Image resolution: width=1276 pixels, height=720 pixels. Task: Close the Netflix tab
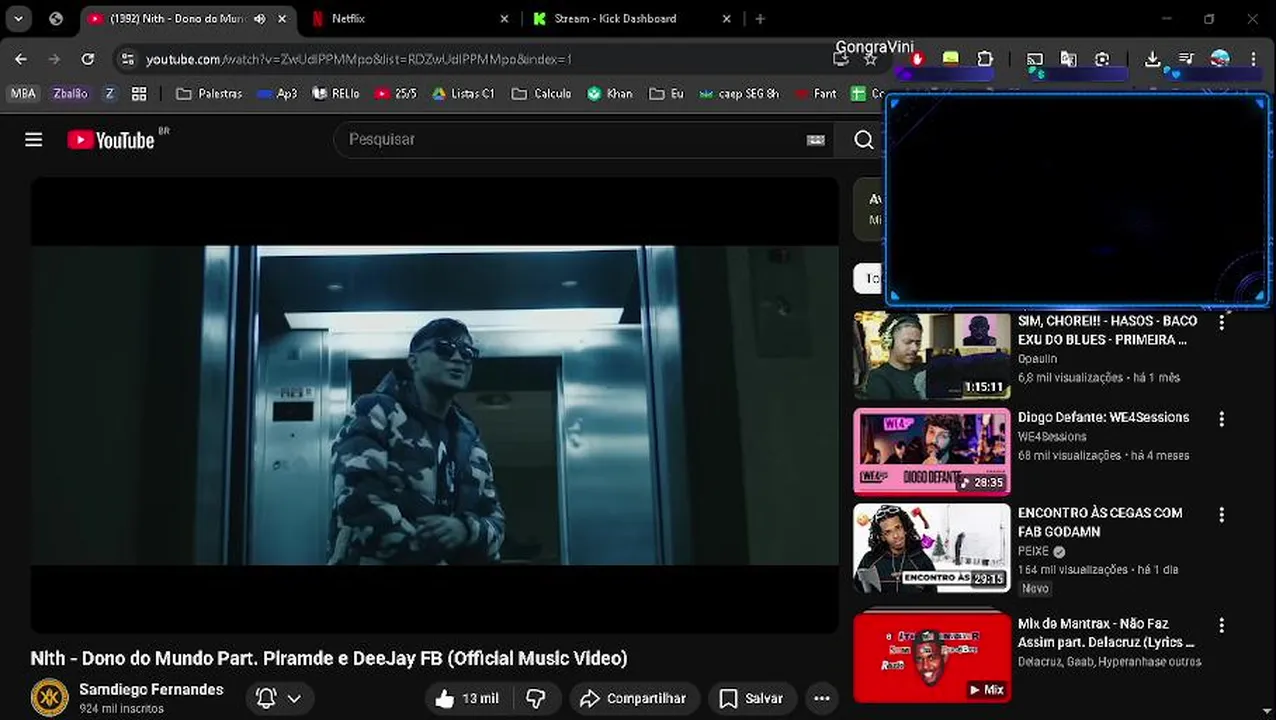tap(504, 18)
